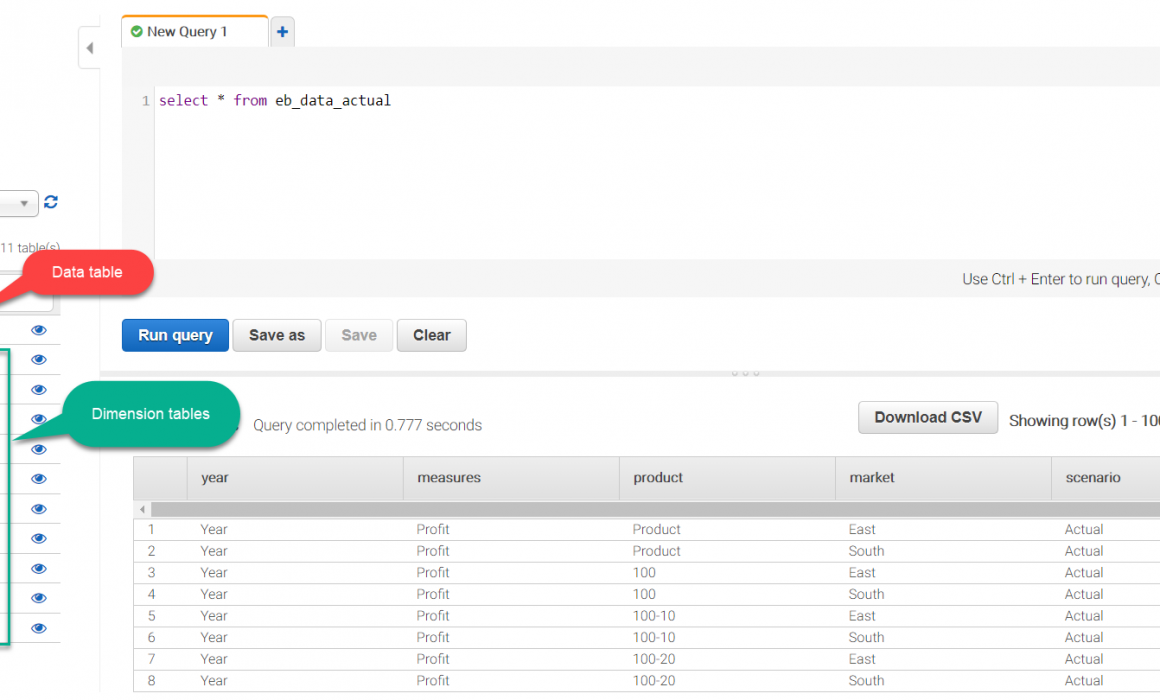Grab the splitter handle between editor and results
The width and height of the screenshot is (1160, 700).
[x=745, y=372]
